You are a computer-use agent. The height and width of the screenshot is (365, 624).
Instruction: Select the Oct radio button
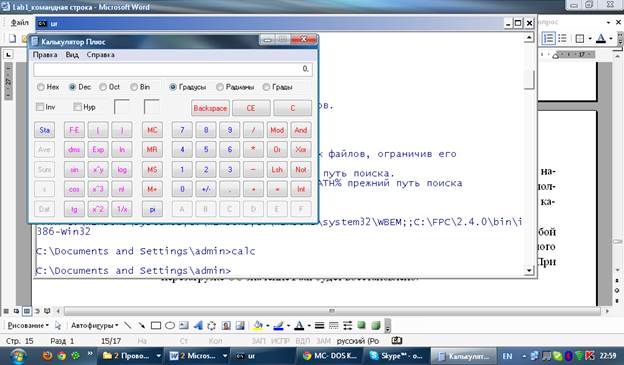[x=103, y=87]
